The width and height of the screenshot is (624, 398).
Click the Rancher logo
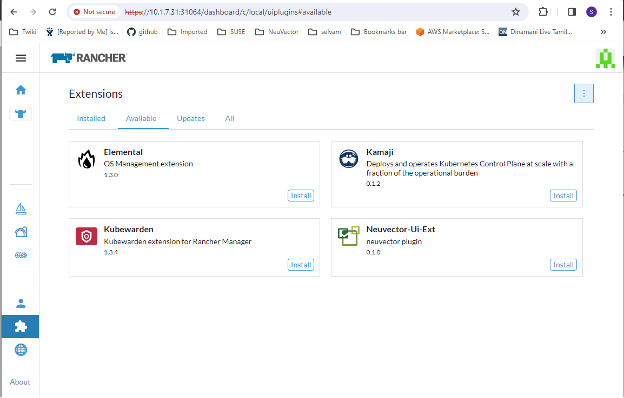pos(88,58)
